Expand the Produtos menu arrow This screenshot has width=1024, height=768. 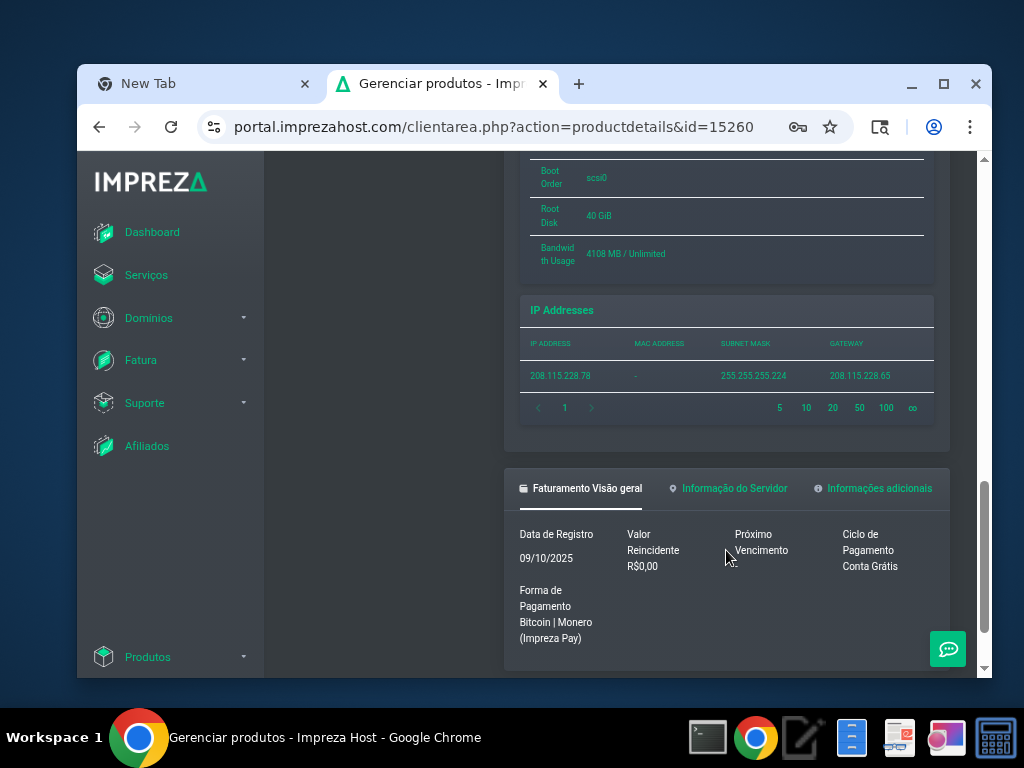coord(244,657)
